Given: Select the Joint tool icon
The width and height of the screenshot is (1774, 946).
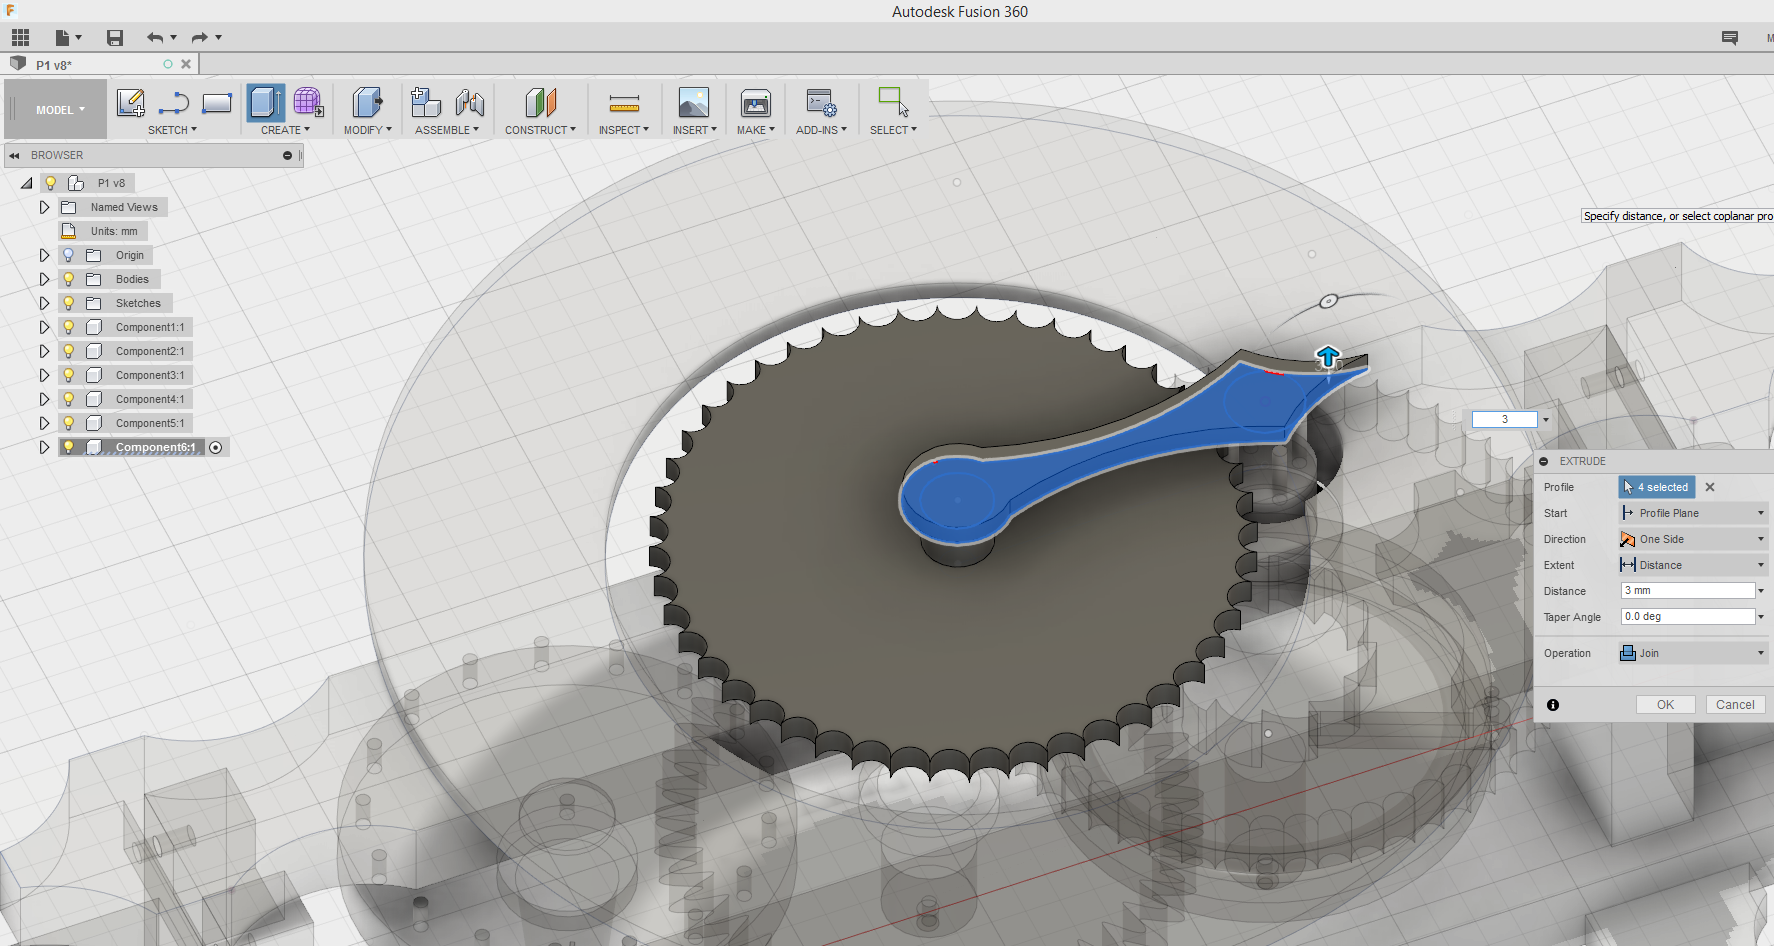Looking at the screenshot, I should click(x=470, y=103).
